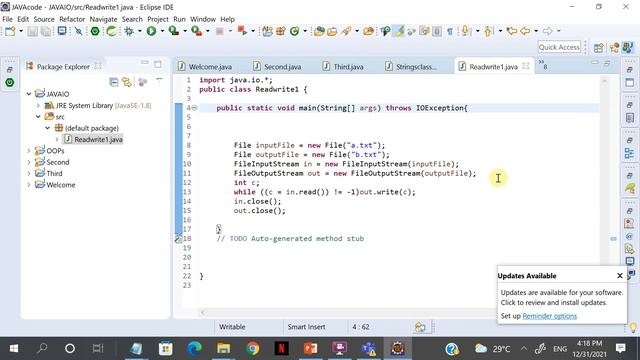This screenshot has width=640, height=360.
Task: Click the Back navigation arrow icon
Action: 525,31
